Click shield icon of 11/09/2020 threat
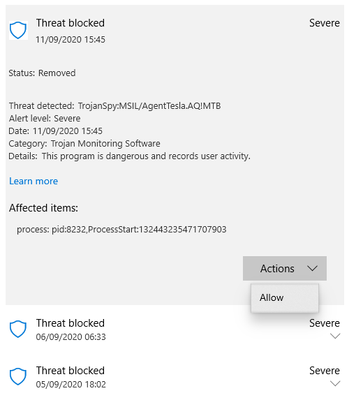The width and height of the screenshot is (363, 400). coord(18,30)
